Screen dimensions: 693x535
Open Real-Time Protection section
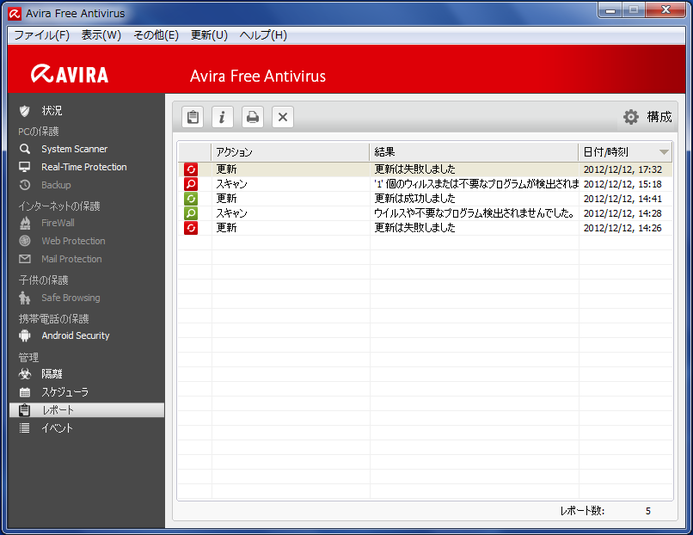(x=84, y=167)
